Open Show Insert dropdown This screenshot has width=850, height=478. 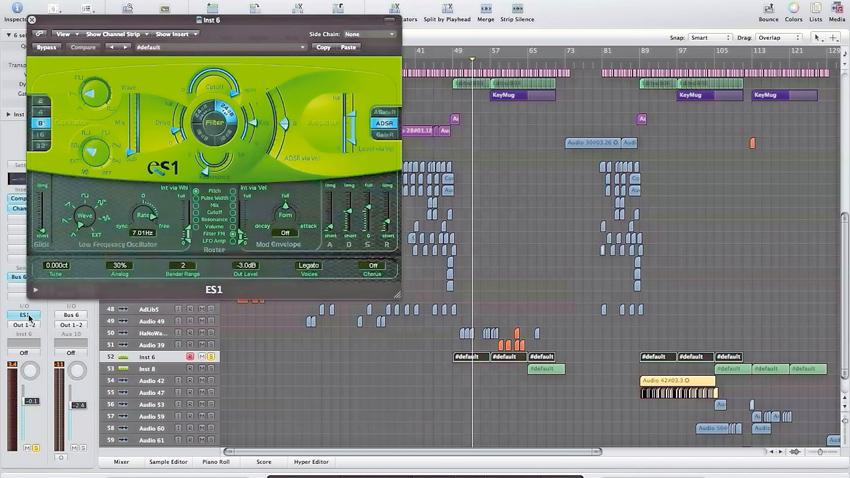pos(176,34)
